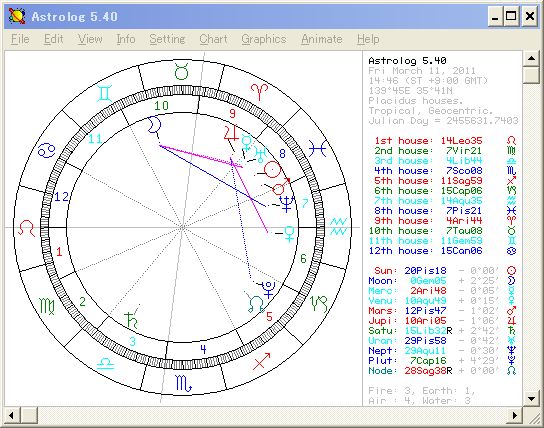Screen dimensions: 544x428
Task: Open the Animate menu
Action: (x=321, y=39)
